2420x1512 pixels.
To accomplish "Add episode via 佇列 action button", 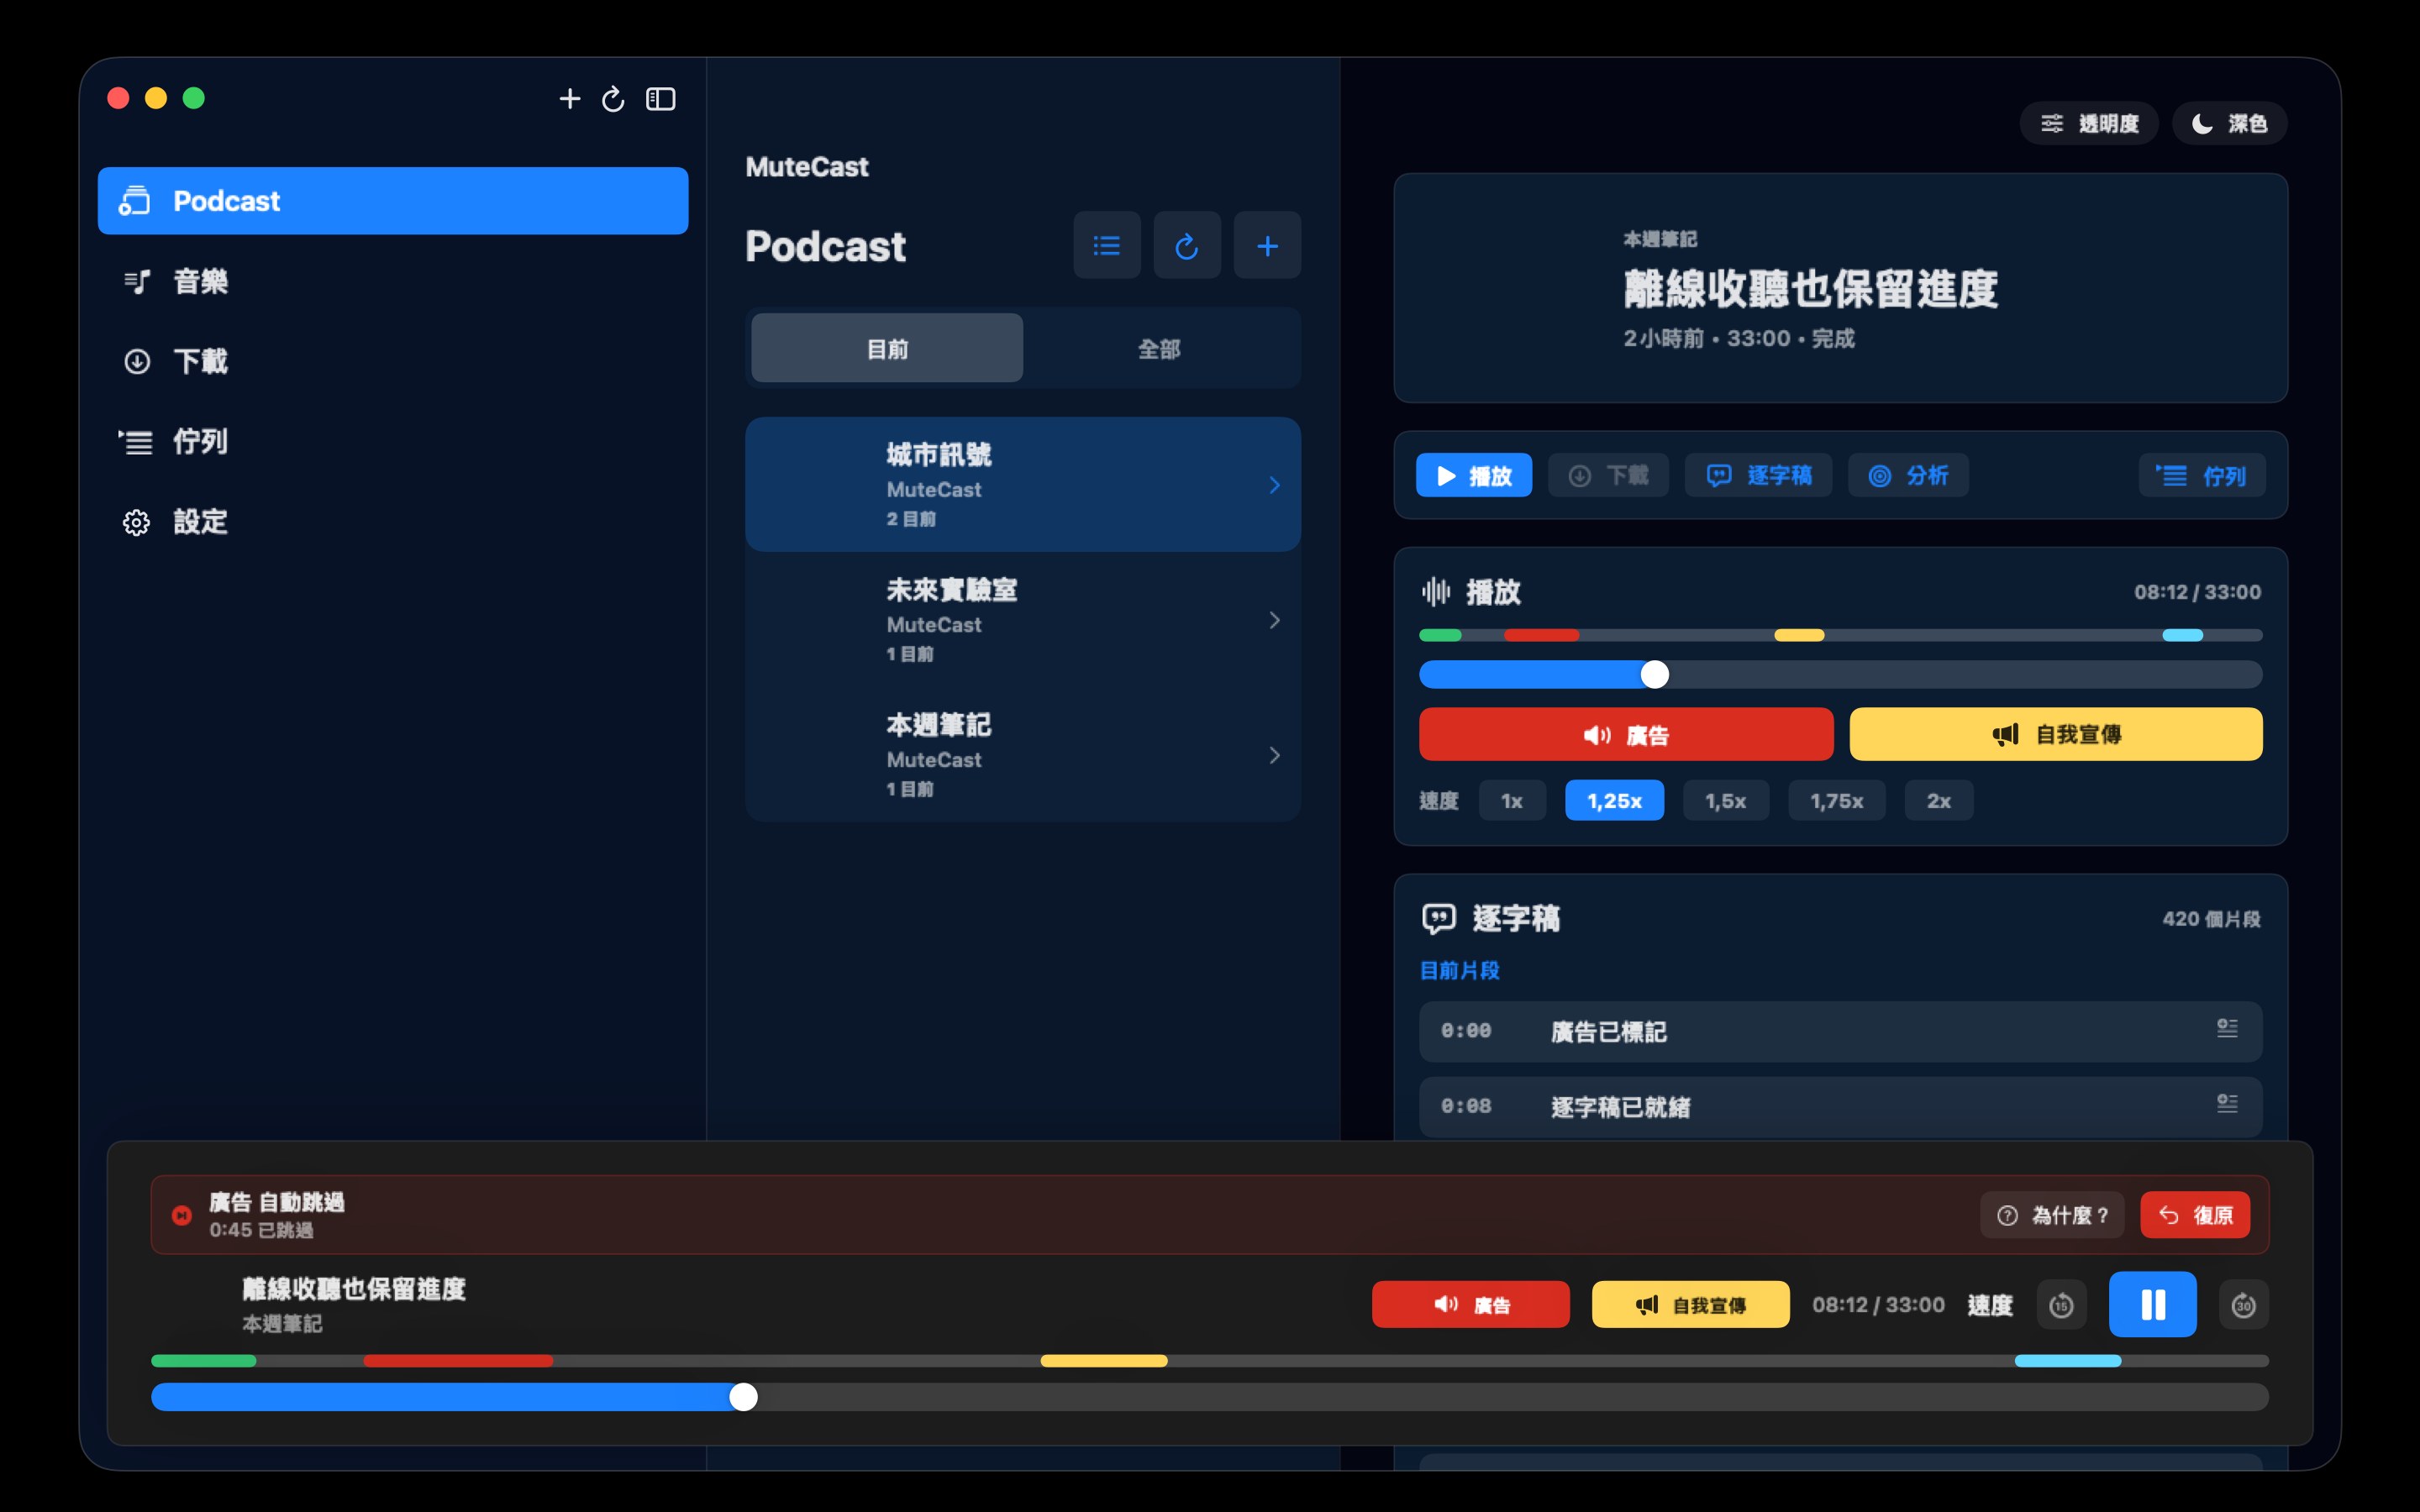I will (2202, 475).
